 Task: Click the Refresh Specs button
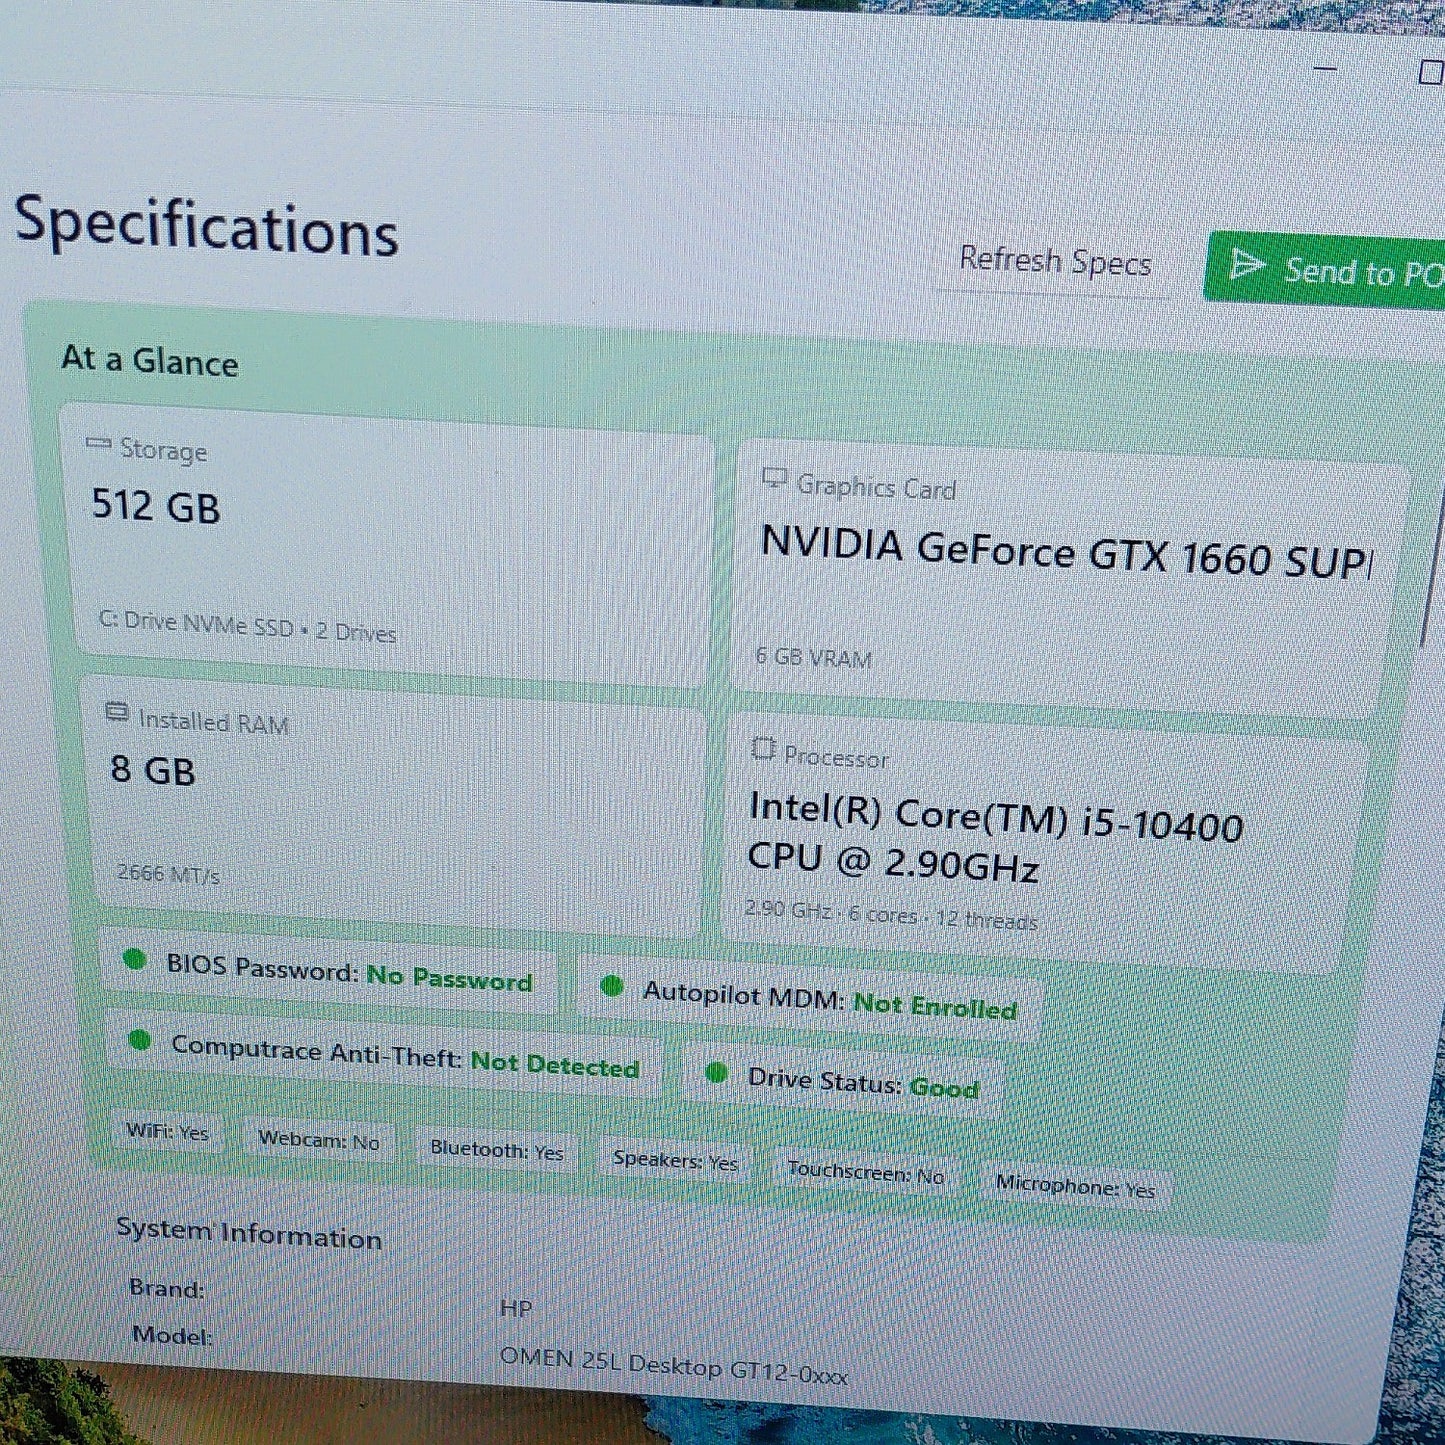click(x=1055, y=262)
